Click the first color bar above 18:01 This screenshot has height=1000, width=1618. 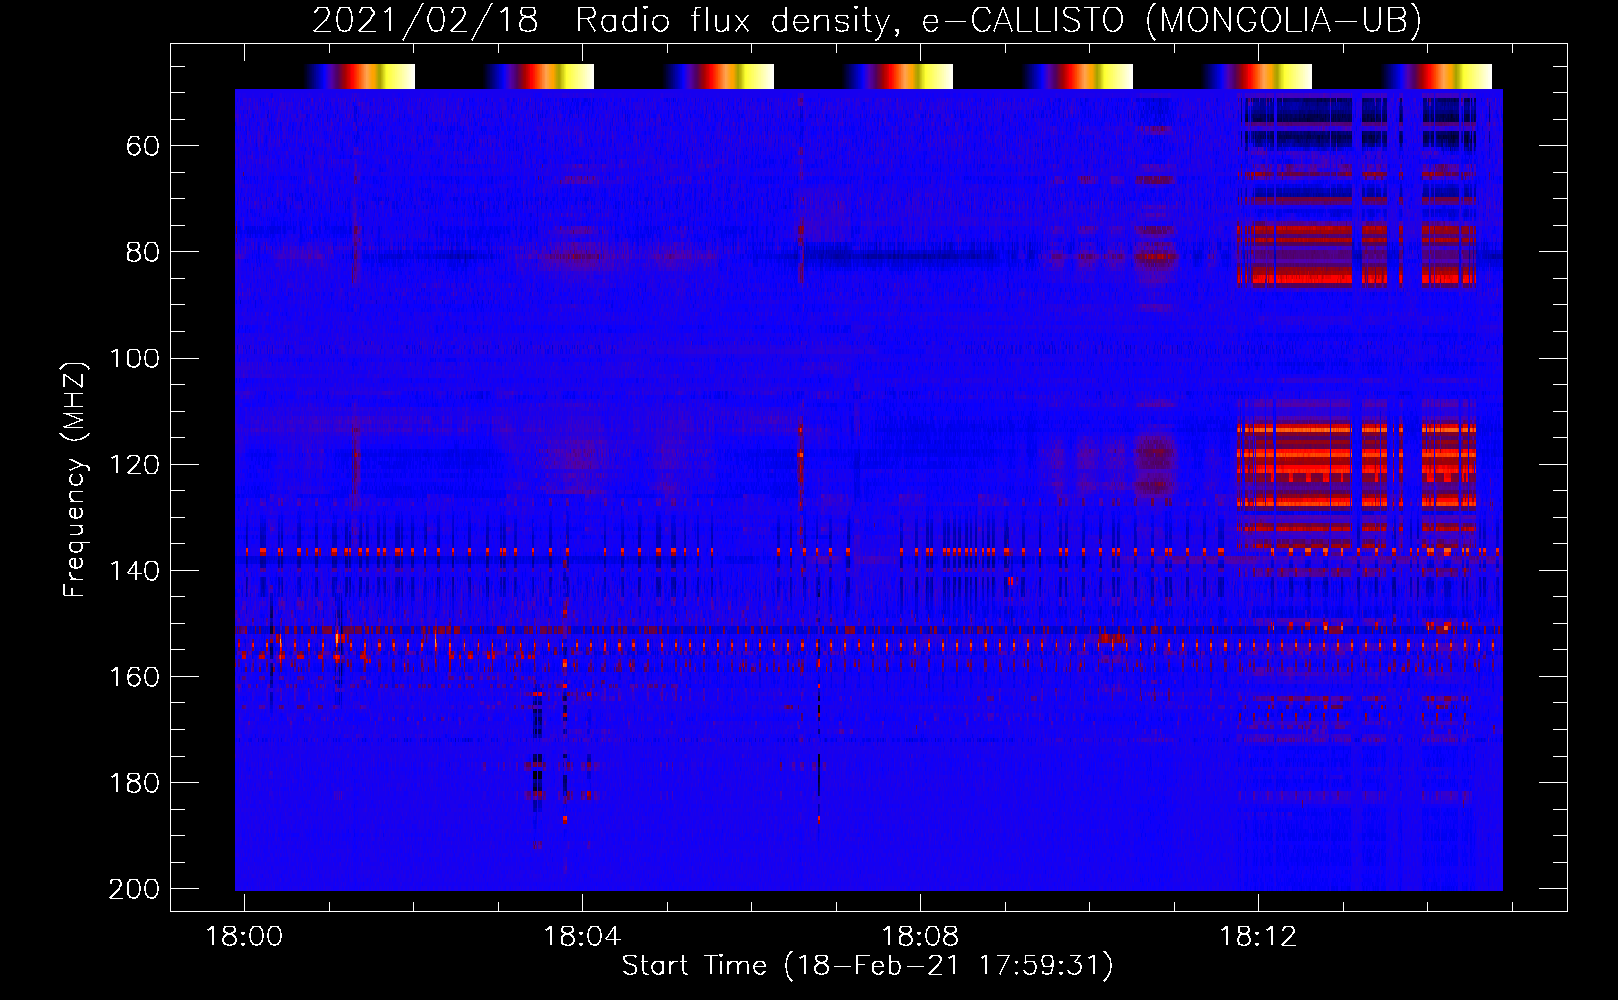tap(360, 77)
